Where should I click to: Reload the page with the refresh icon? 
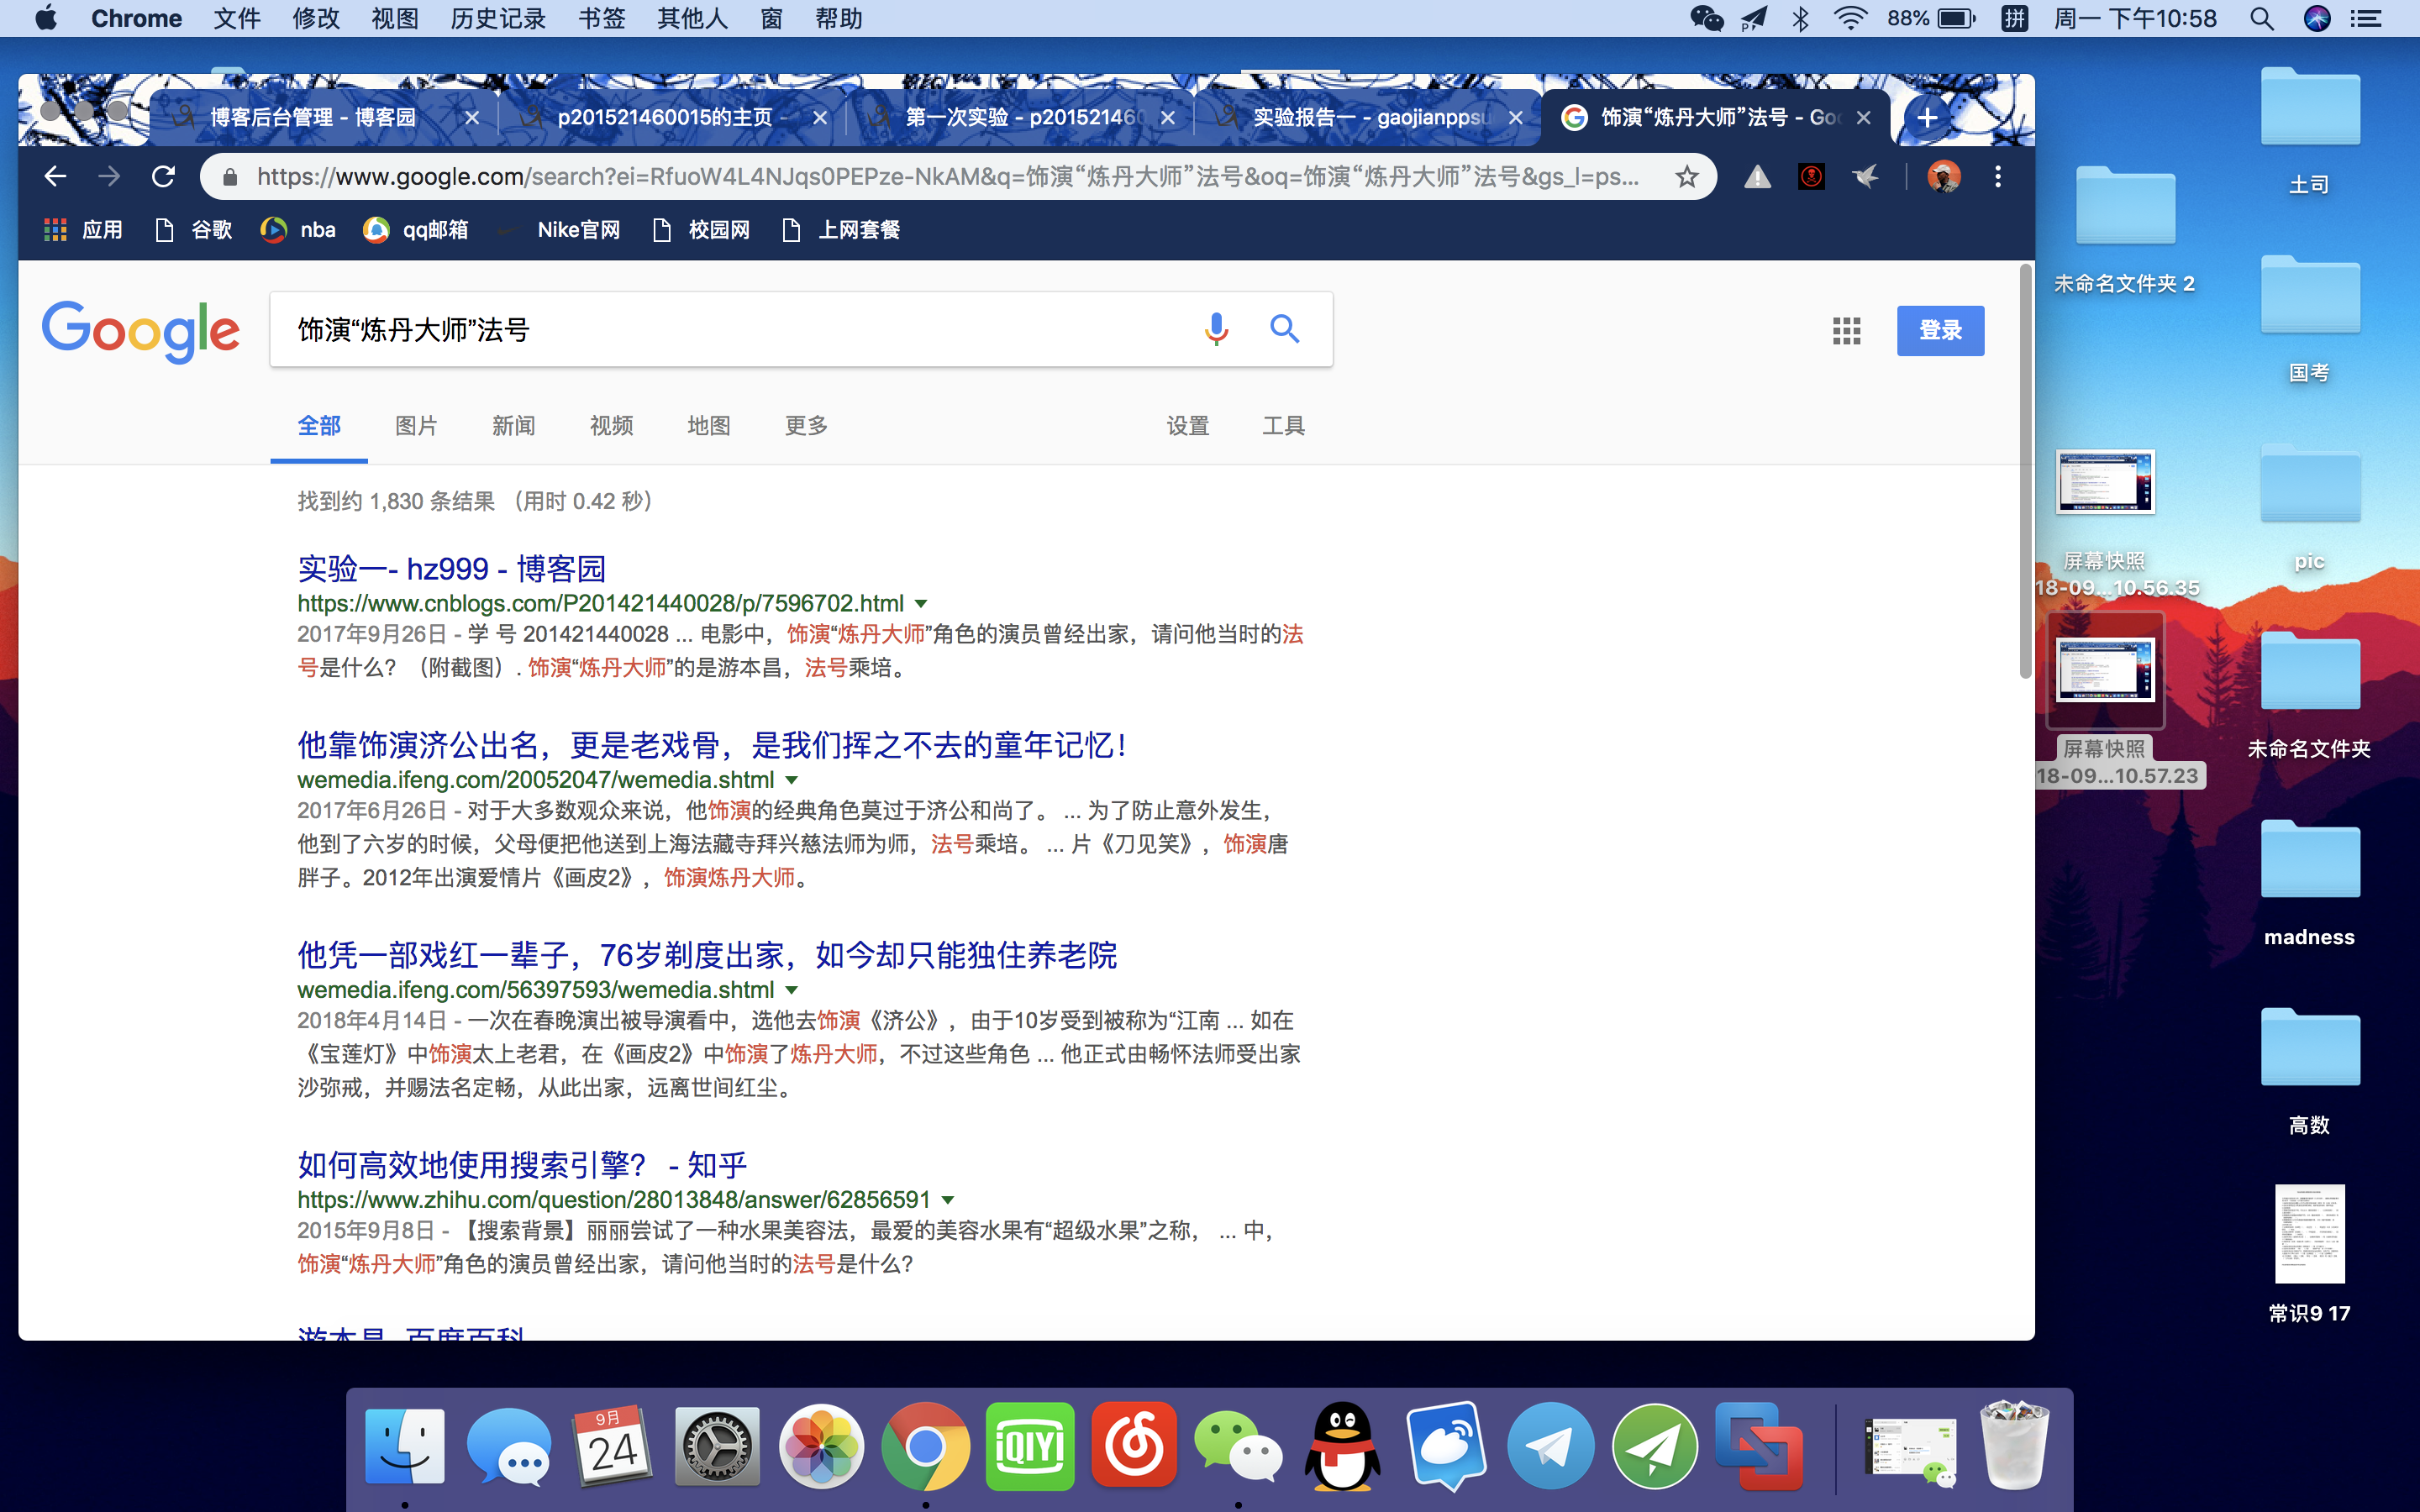[x=163, y=177]
